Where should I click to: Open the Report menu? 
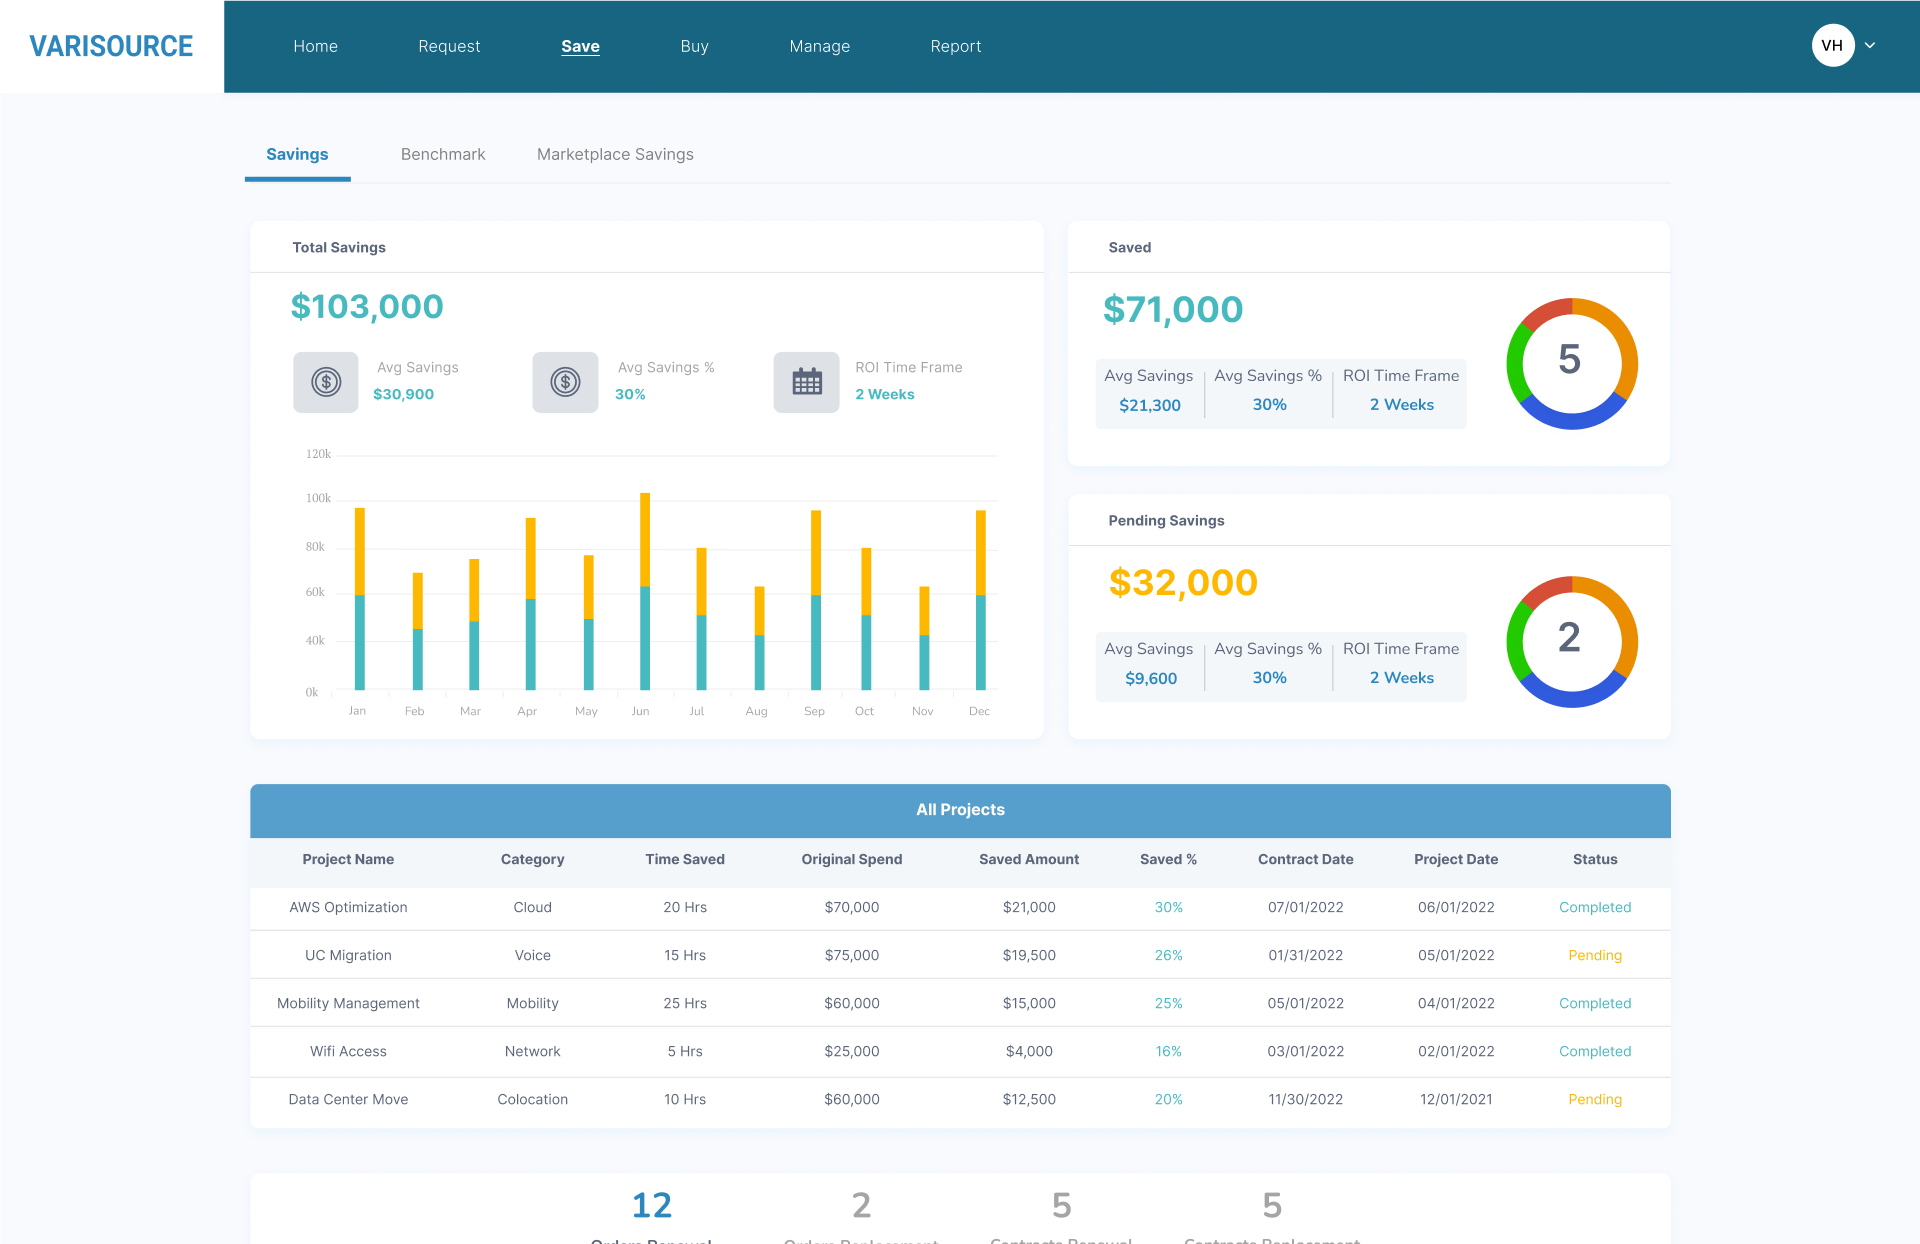pos(955,46)
